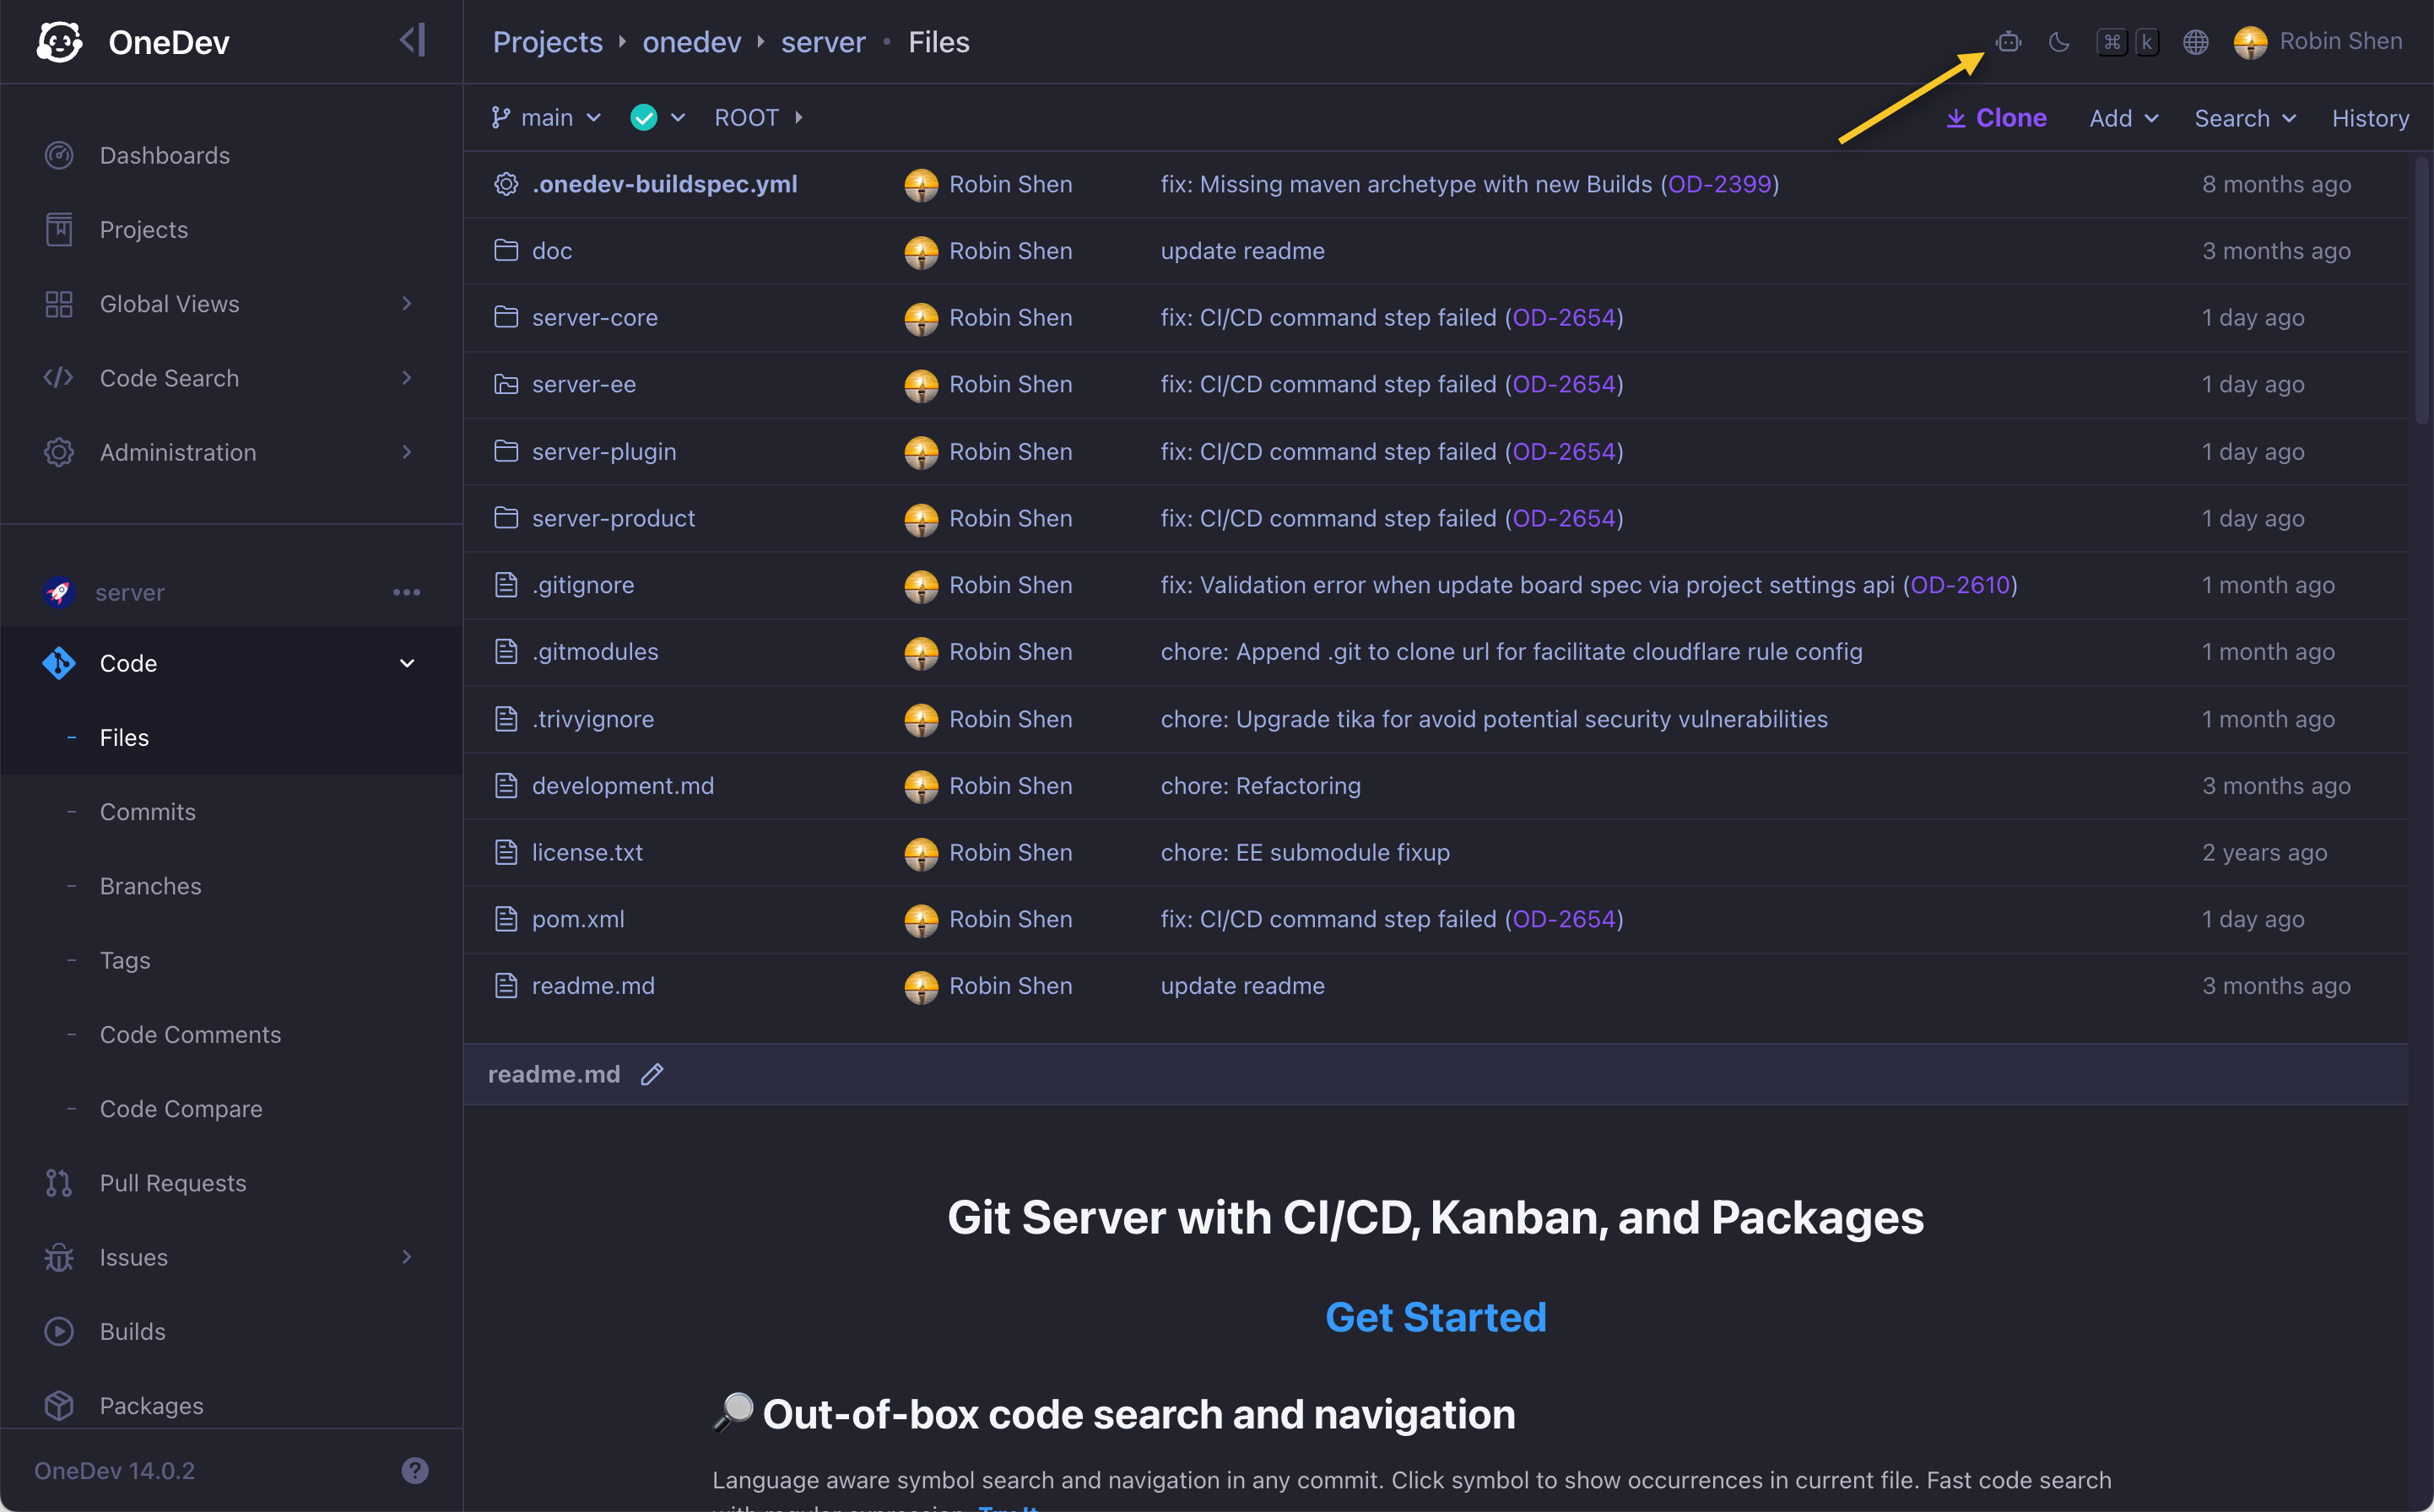
Task: Open Pull Requests sidebar item
Action: 172,1183
